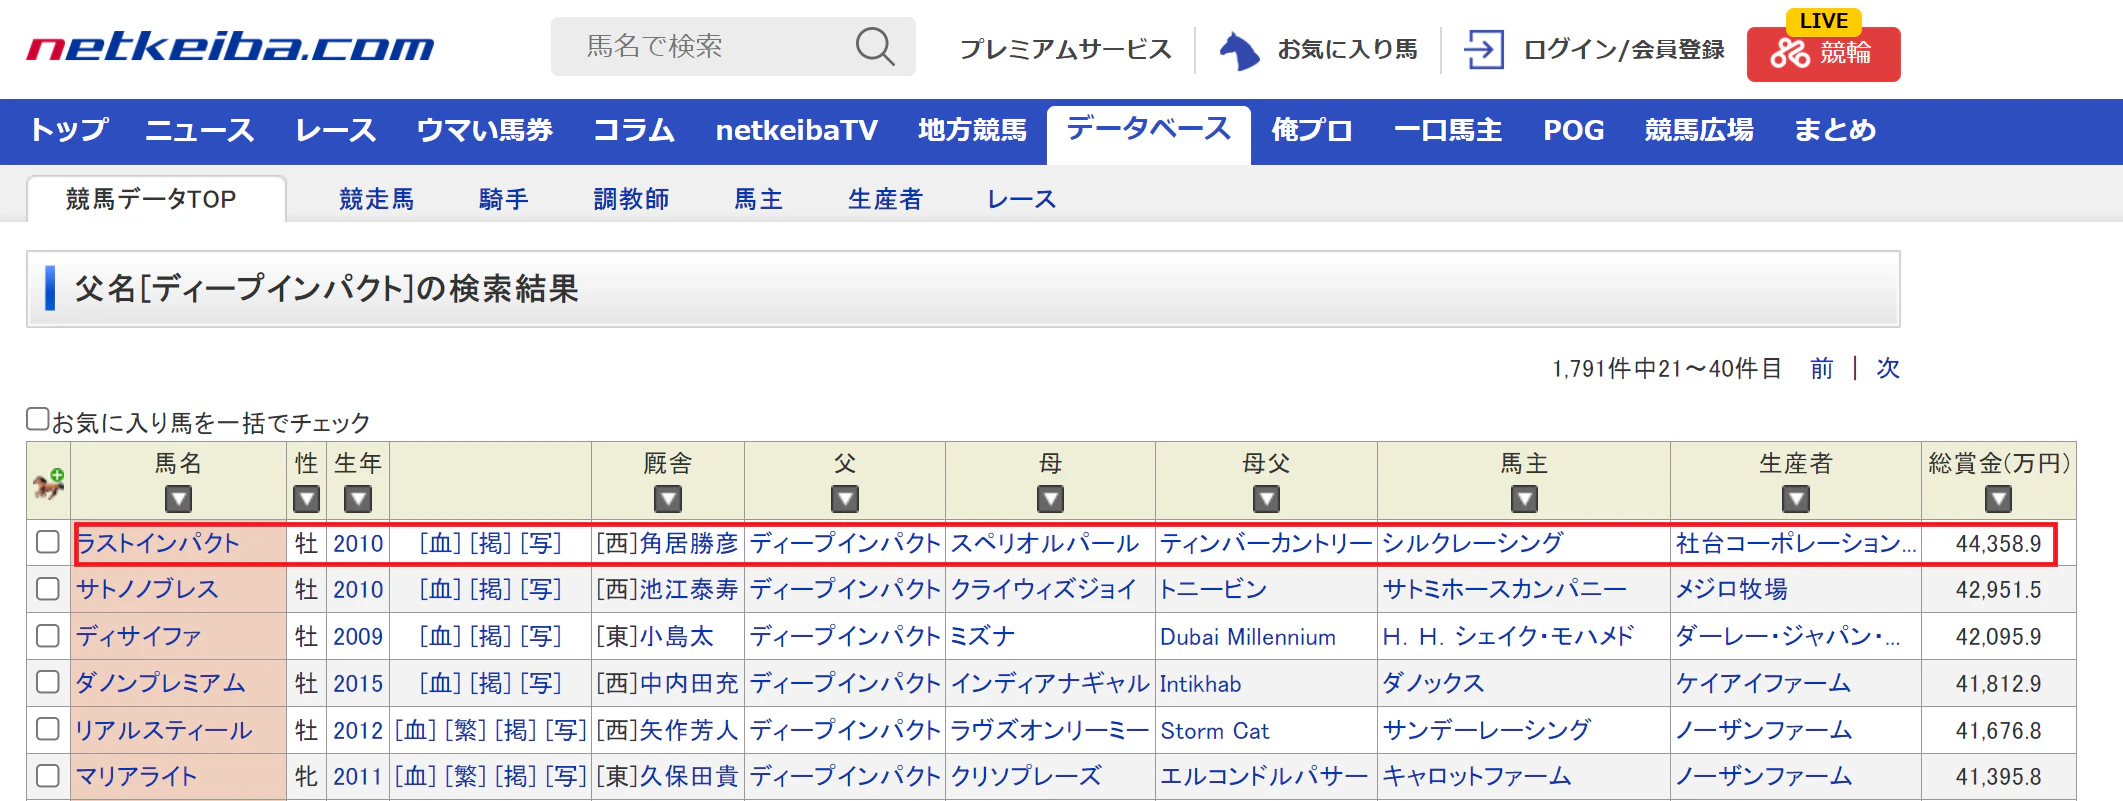This screenshot has height=801, width=2123.
Task: Open breeder link メジロ牧場
Action: [x=1732, y=589]
